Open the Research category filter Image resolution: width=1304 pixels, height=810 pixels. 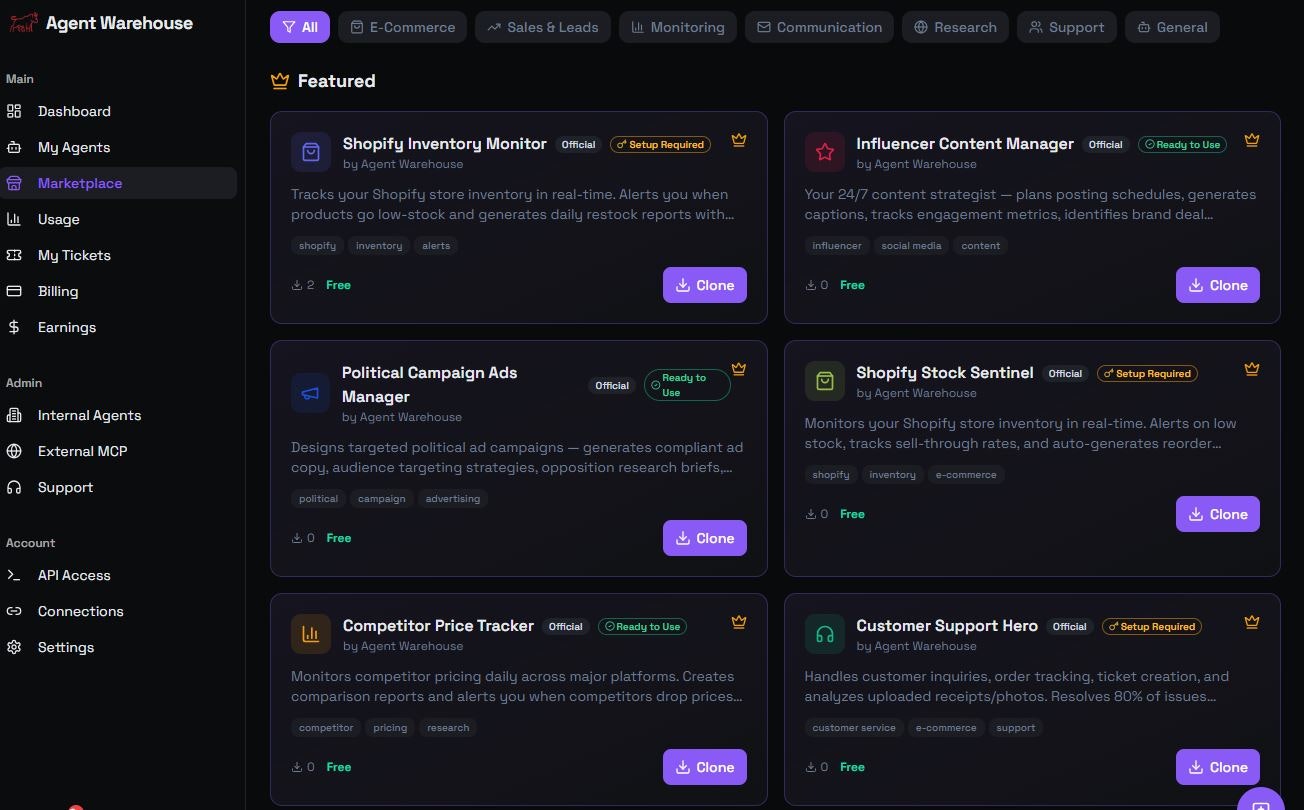(955, 27)
